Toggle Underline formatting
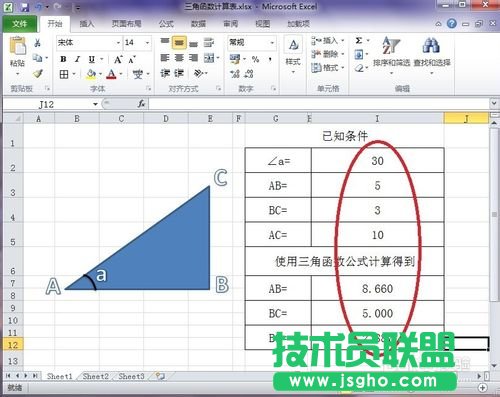Image resolution: width=500 pixels, height=397 pixels. coord(91,60)
